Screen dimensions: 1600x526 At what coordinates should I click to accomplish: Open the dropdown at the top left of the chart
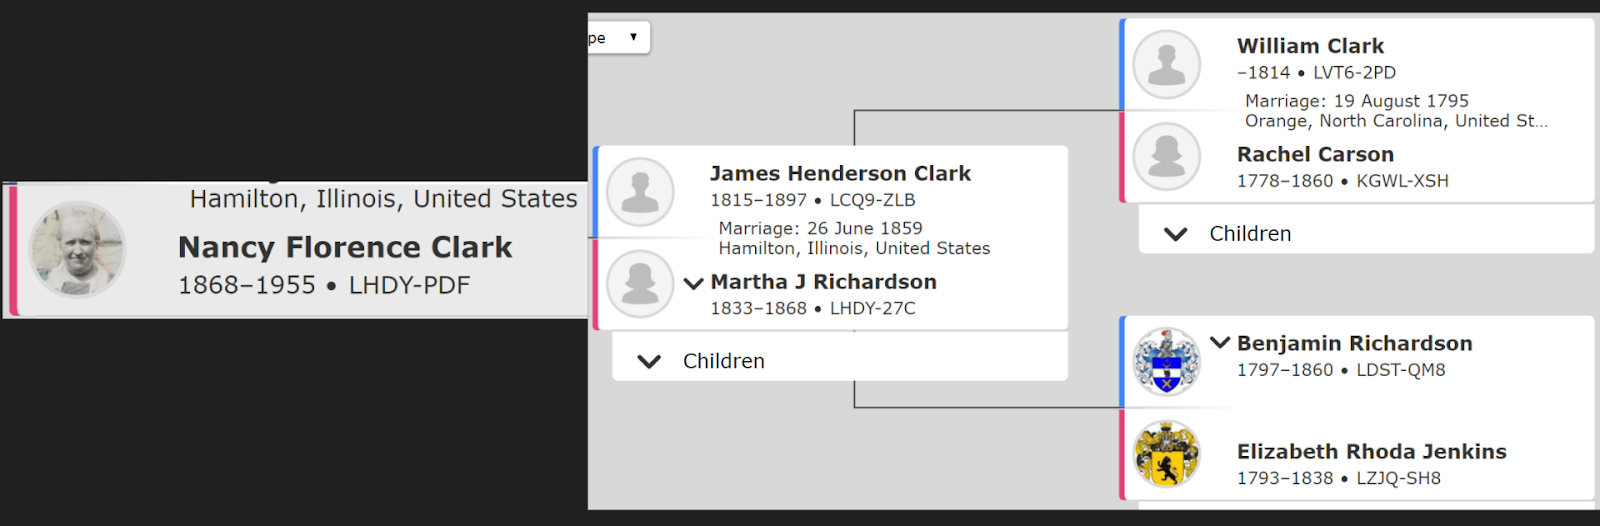coord(620,38)
